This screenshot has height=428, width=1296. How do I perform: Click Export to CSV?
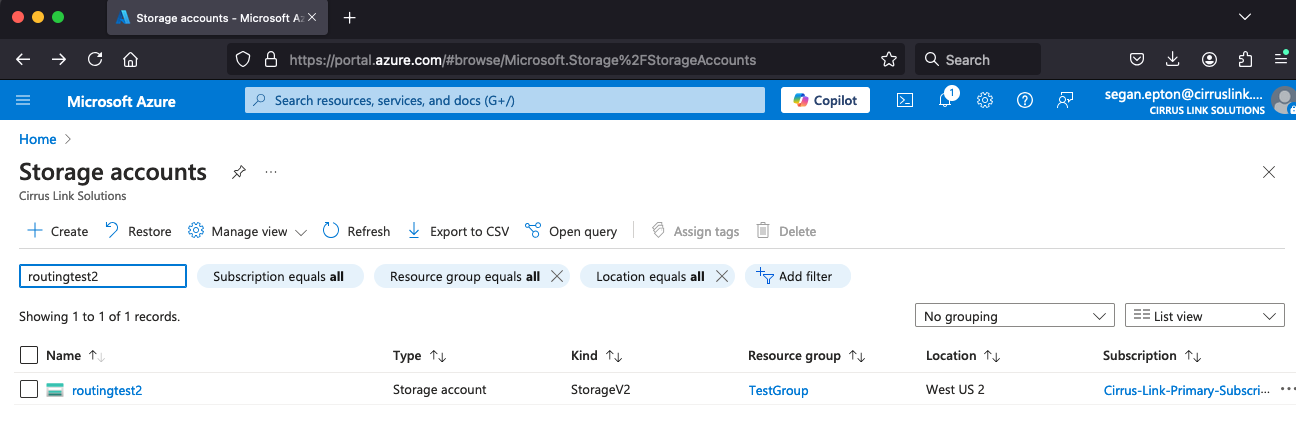[x=458, y=231]
